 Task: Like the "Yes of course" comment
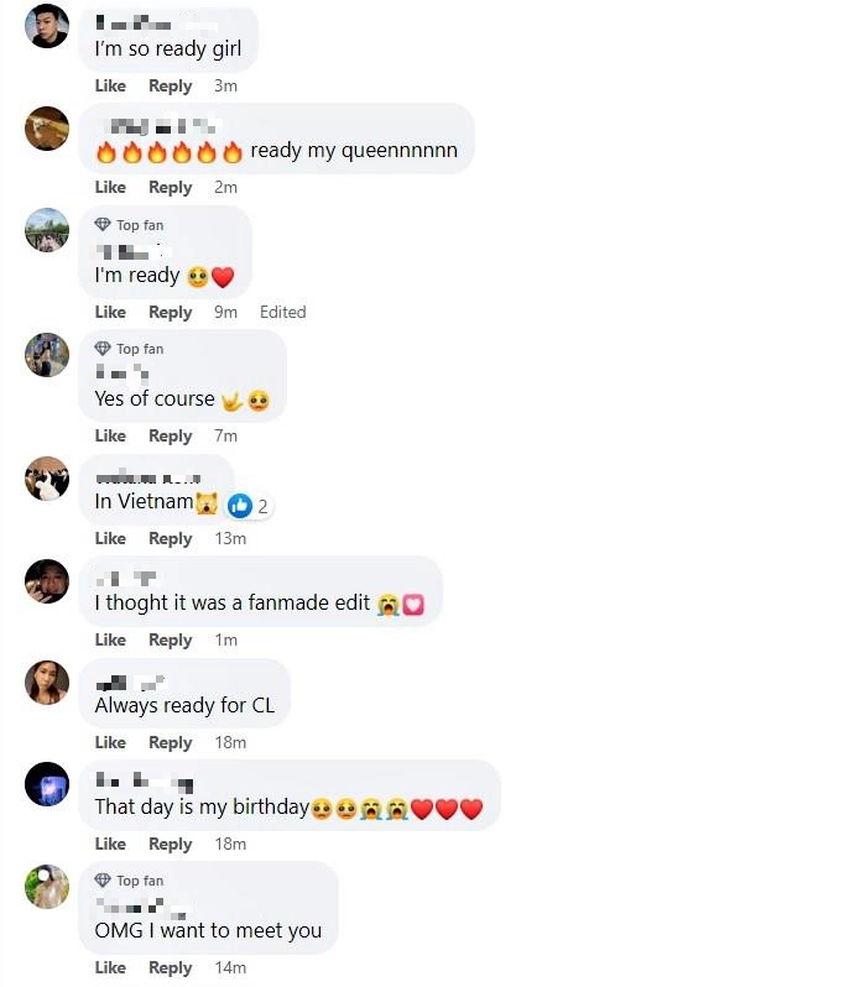pyautogui.click(x=110, y=436)
